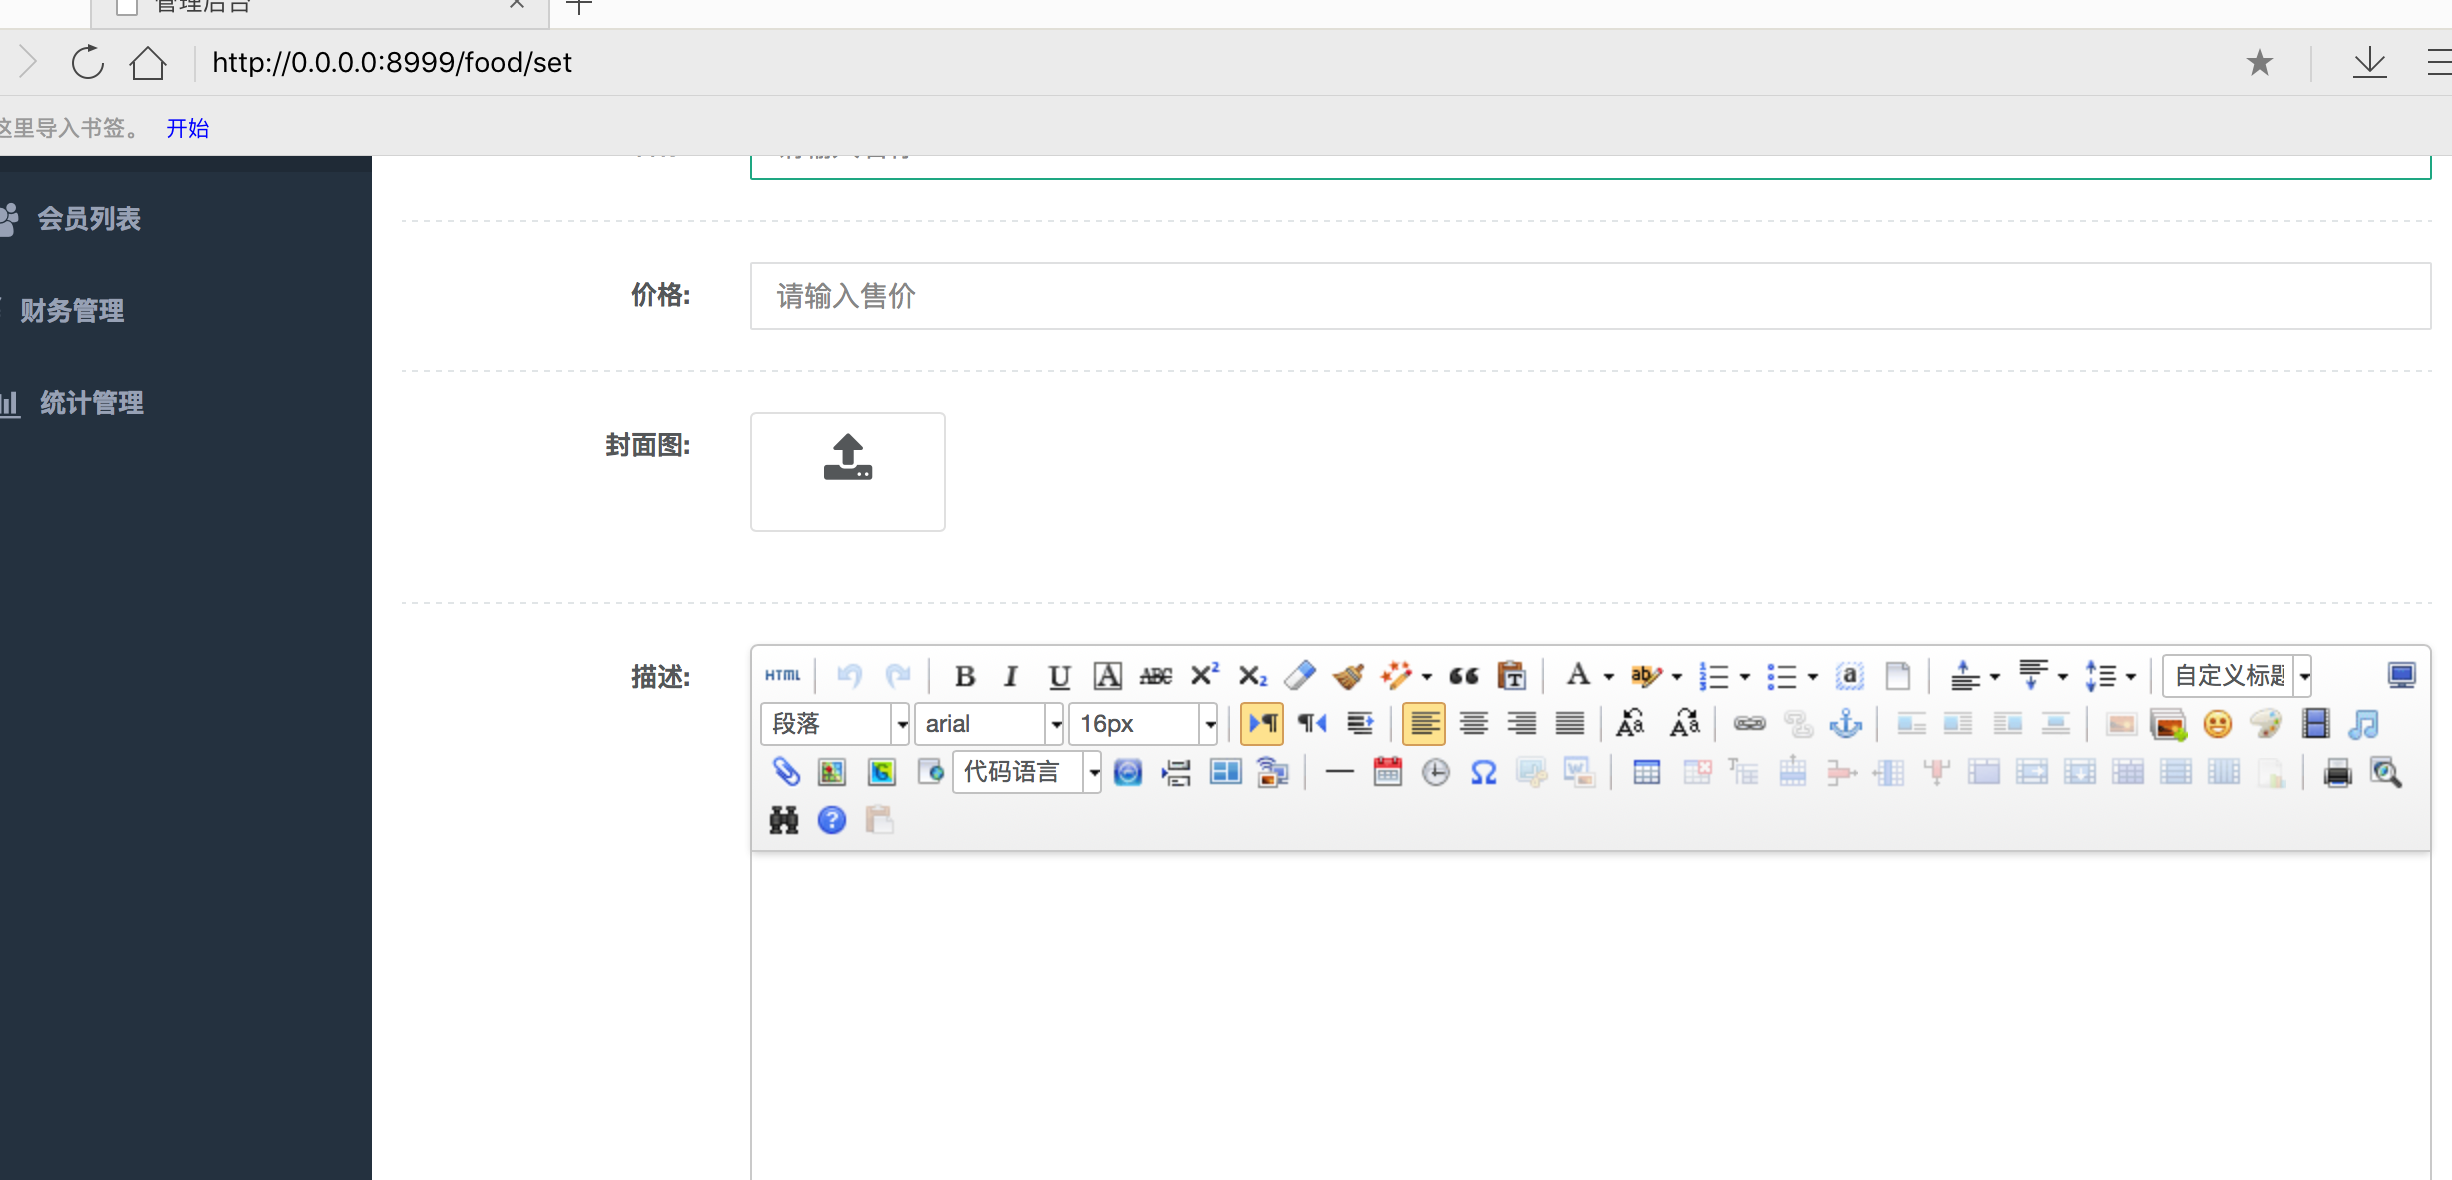The height and width of the screenshot is (1180, 2452).
Task: Click the blockquote icon
Action: click(1463, 676)
